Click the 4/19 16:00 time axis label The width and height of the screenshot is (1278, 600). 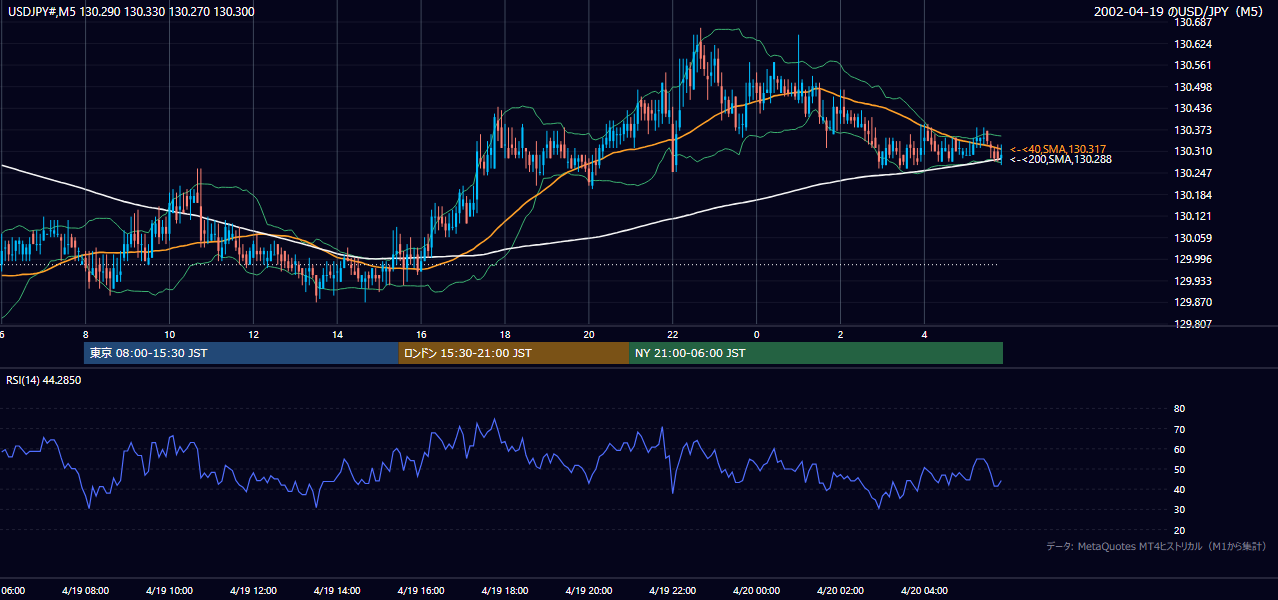tap(420, 590)
